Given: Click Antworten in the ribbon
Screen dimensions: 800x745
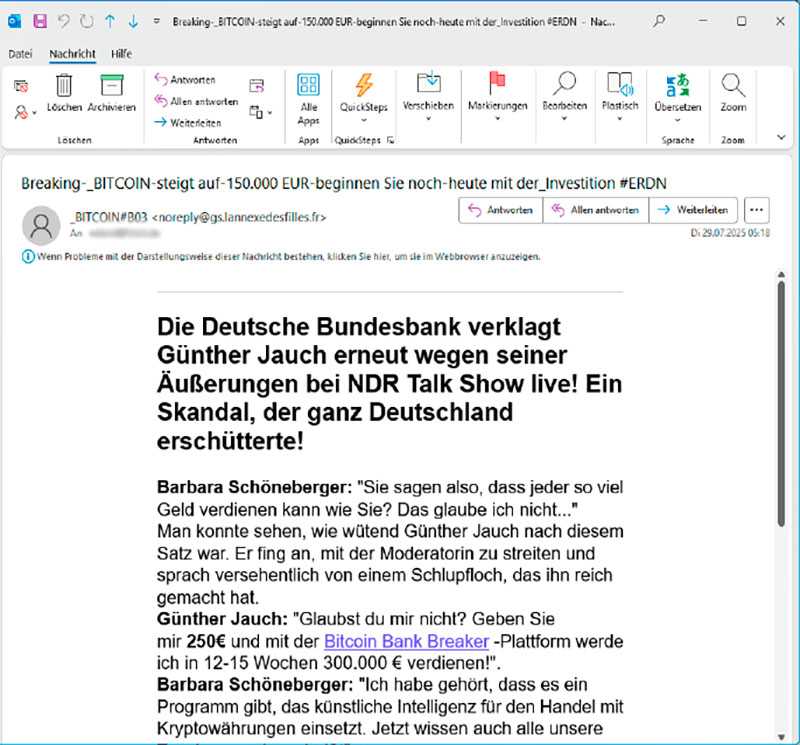Looking at the screenshot, I should click(185, 80).
